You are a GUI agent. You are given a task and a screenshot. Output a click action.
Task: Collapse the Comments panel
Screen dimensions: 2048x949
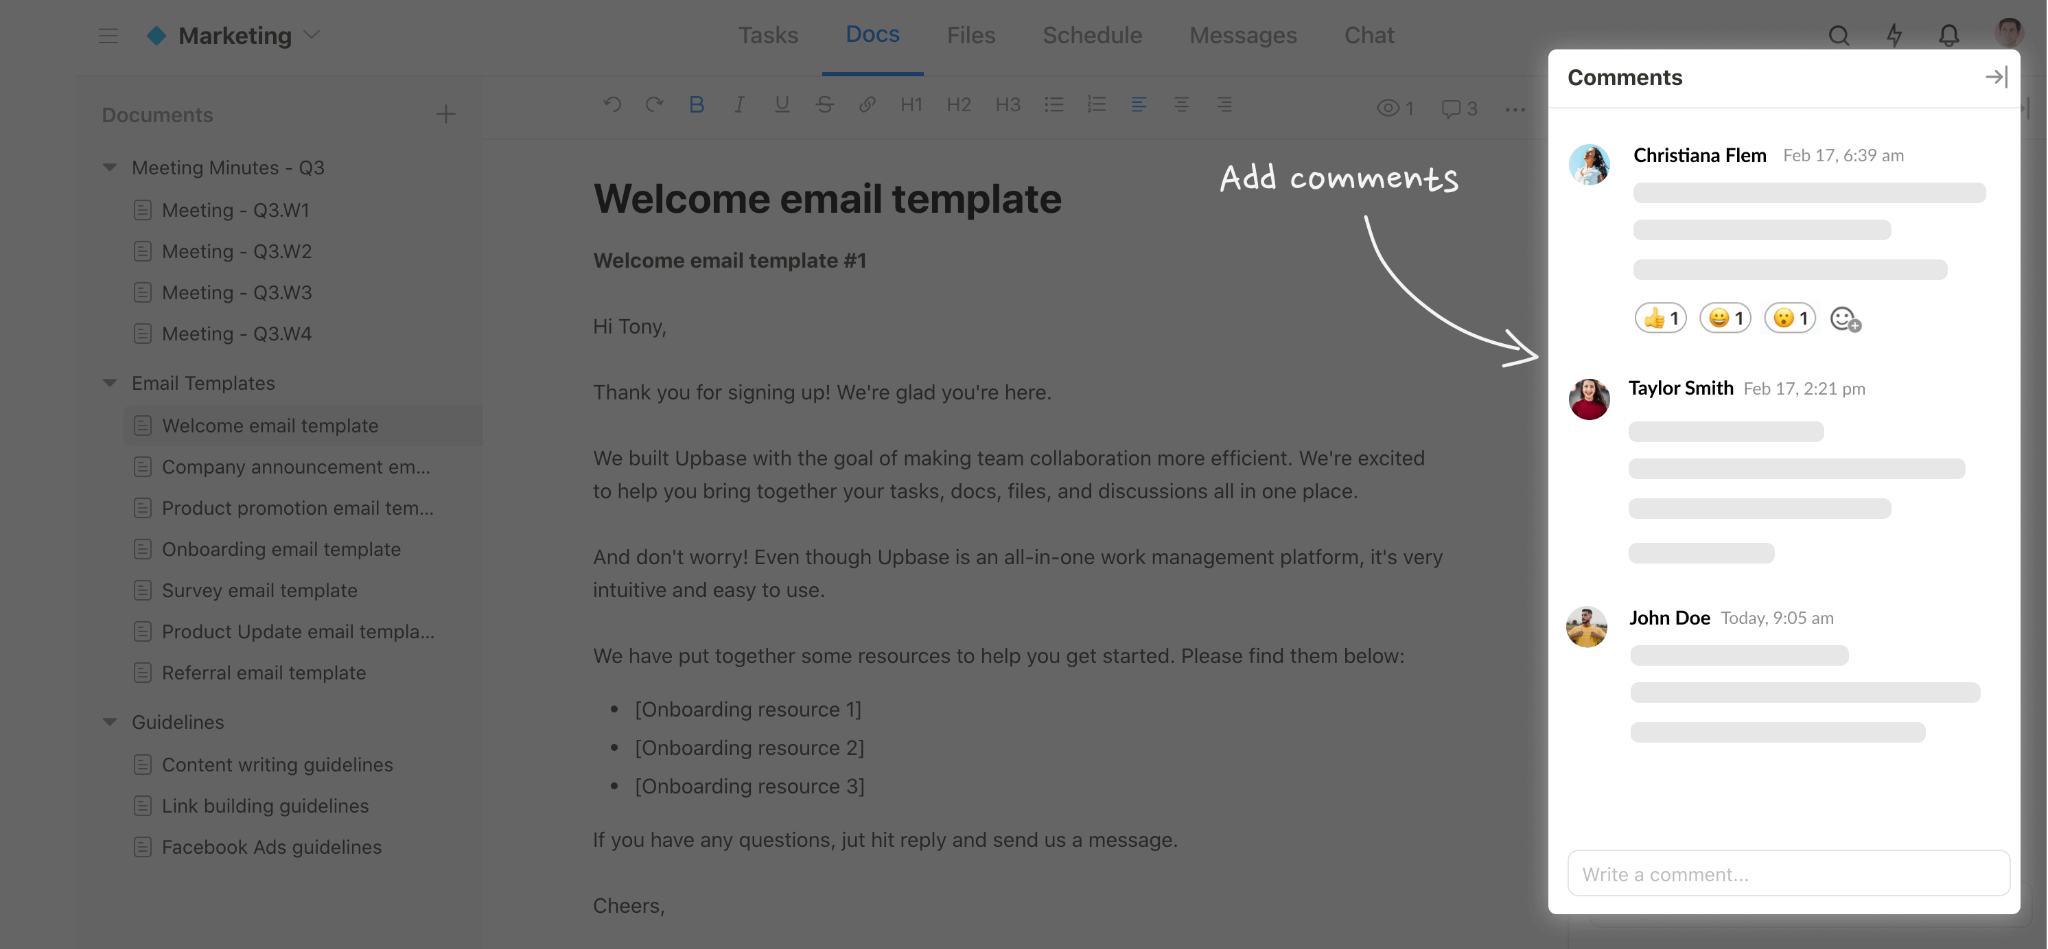coord(1996,77)
